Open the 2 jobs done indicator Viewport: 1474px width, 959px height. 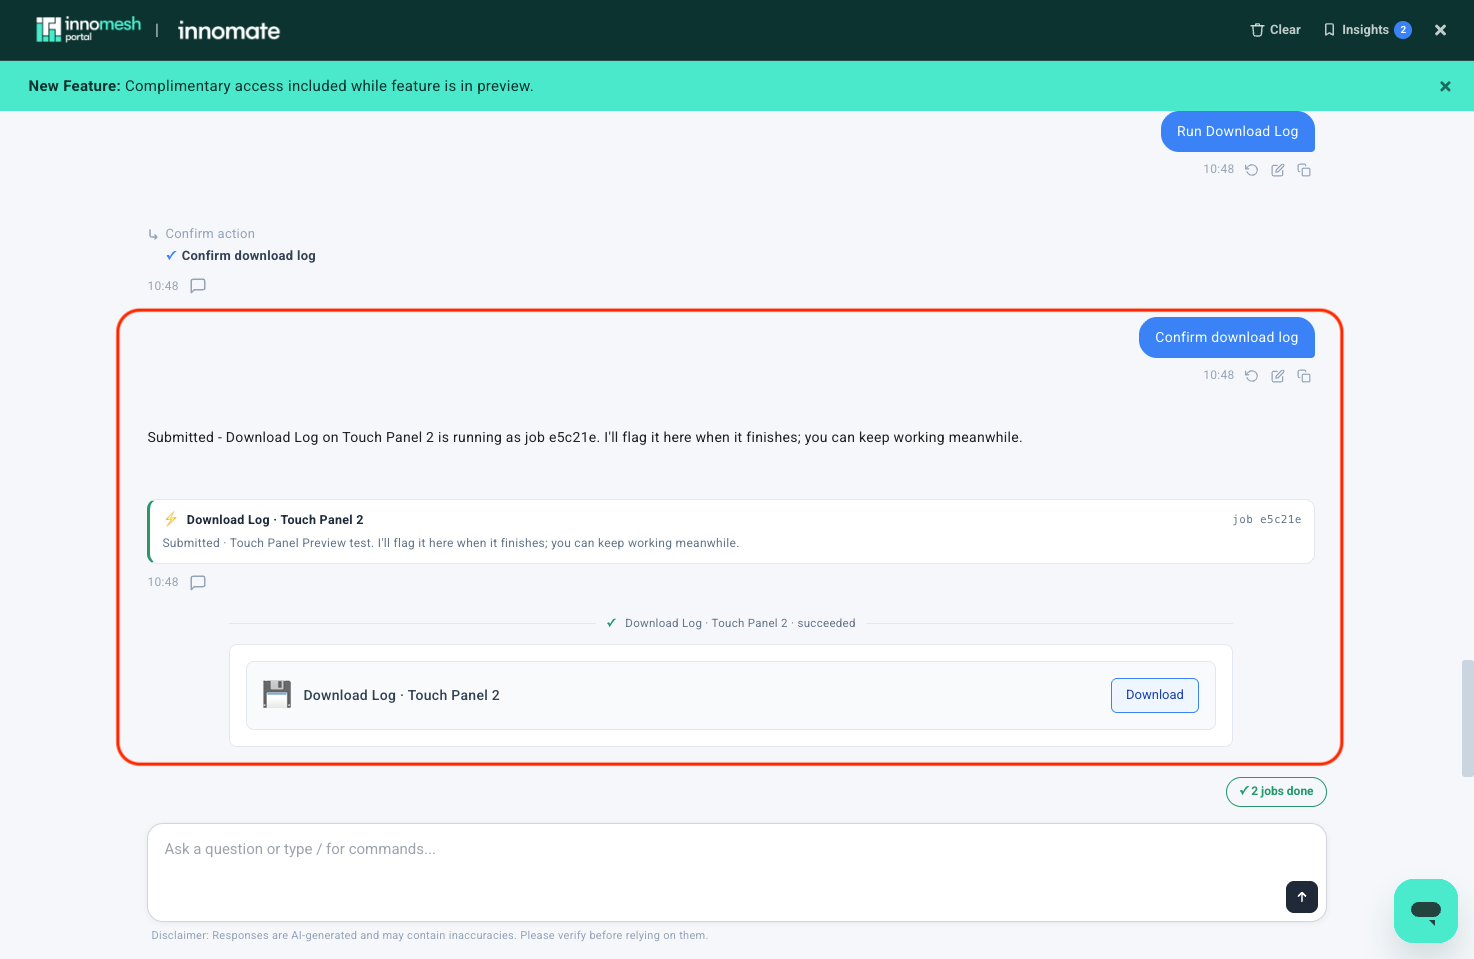pos(1276,791)
